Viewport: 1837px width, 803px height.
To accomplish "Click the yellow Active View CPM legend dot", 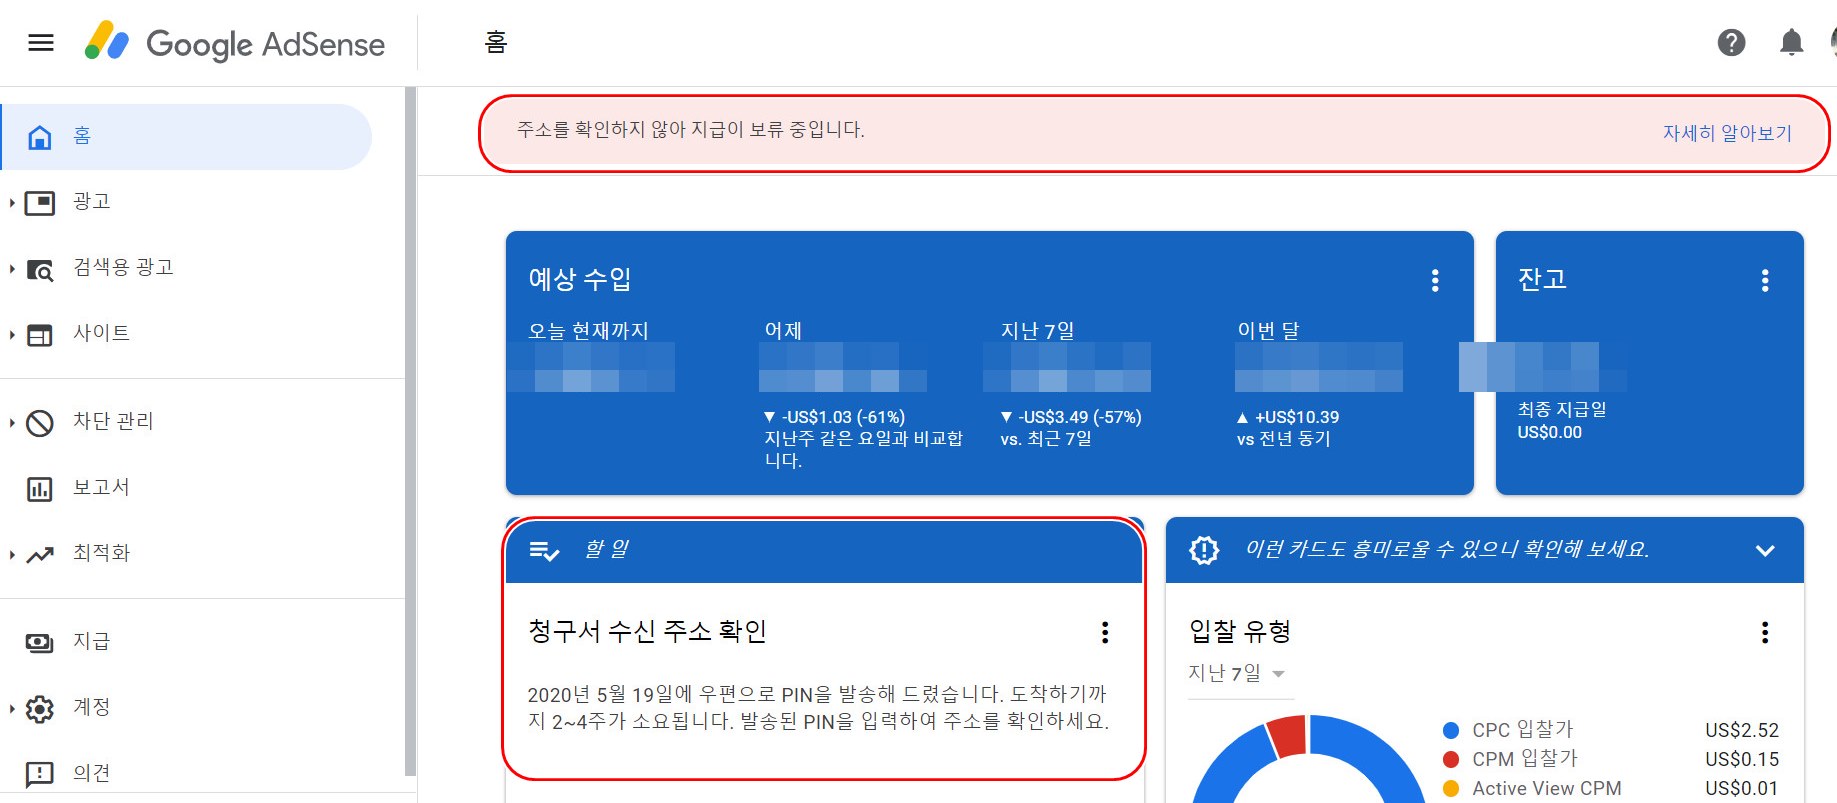I will (x=1451, y=788).
